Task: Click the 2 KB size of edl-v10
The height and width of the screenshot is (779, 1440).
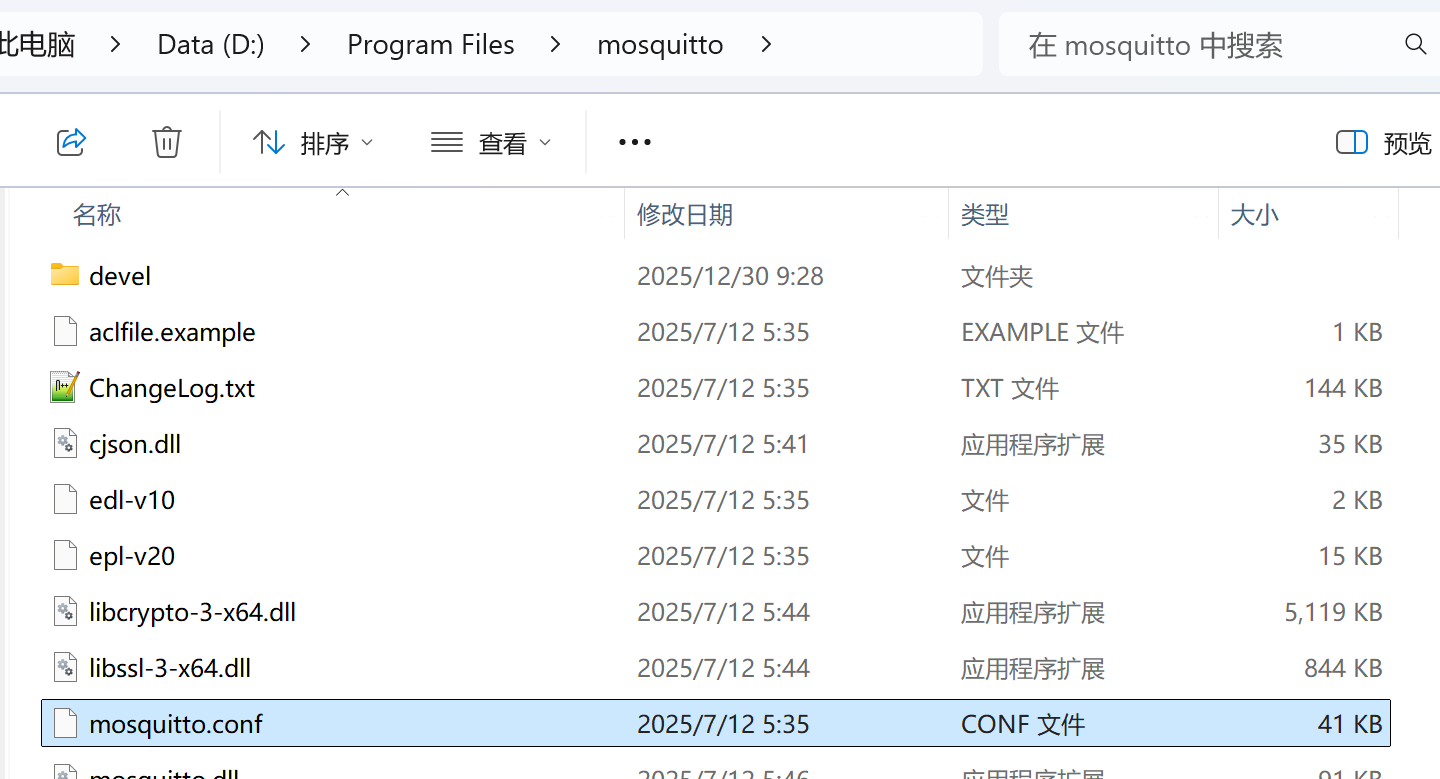Action: click(1357, 500)
